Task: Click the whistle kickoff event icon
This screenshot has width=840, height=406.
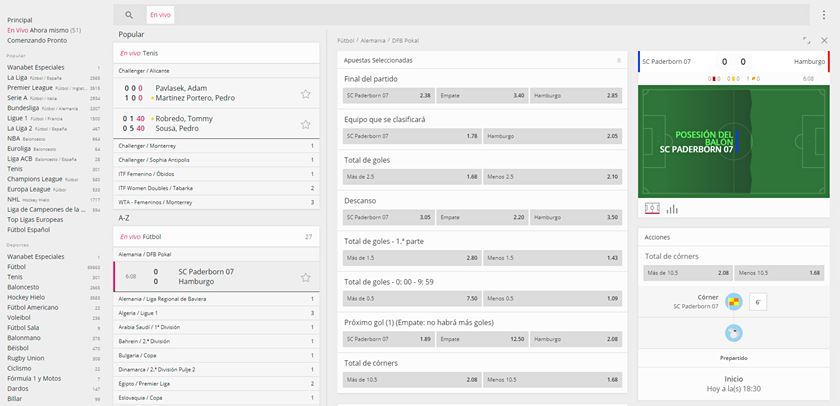Action: click(733, 333)
